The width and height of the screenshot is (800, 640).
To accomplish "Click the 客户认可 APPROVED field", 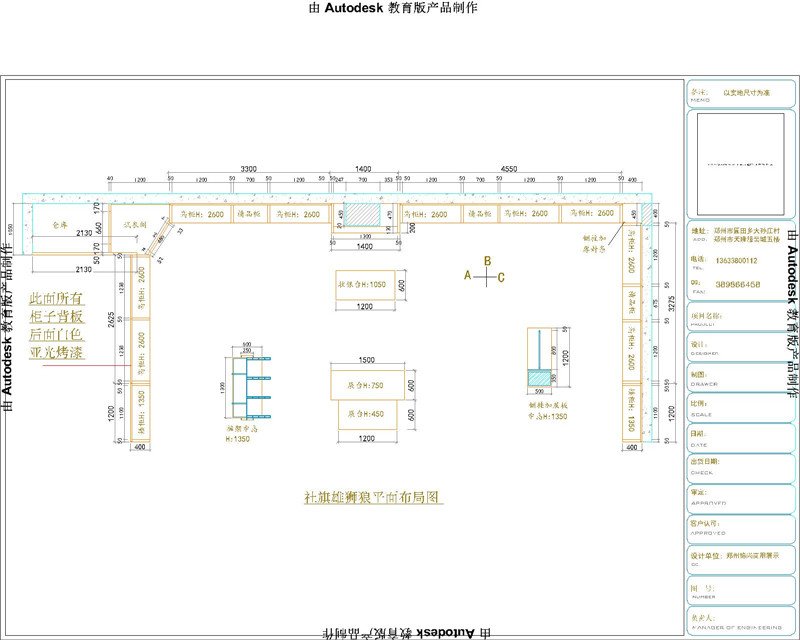I will point(740,528).
